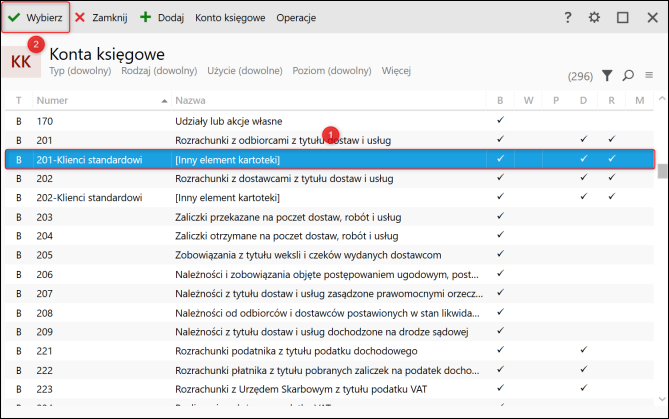Expand the Rodzaj (dowolny) filter dropdown

[x=159, y=71]
